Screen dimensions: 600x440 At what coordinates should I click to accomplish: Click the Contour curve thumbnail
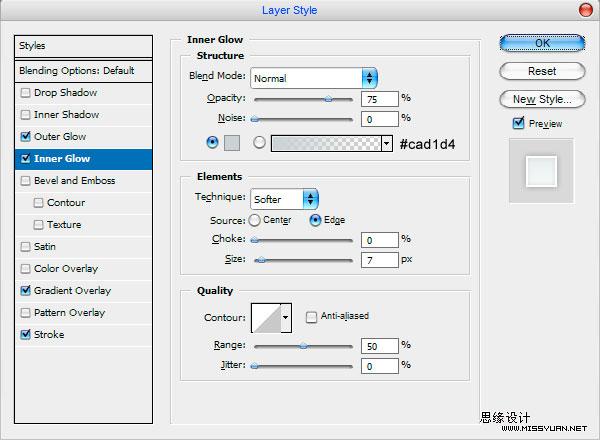click(x=266, y=318)
